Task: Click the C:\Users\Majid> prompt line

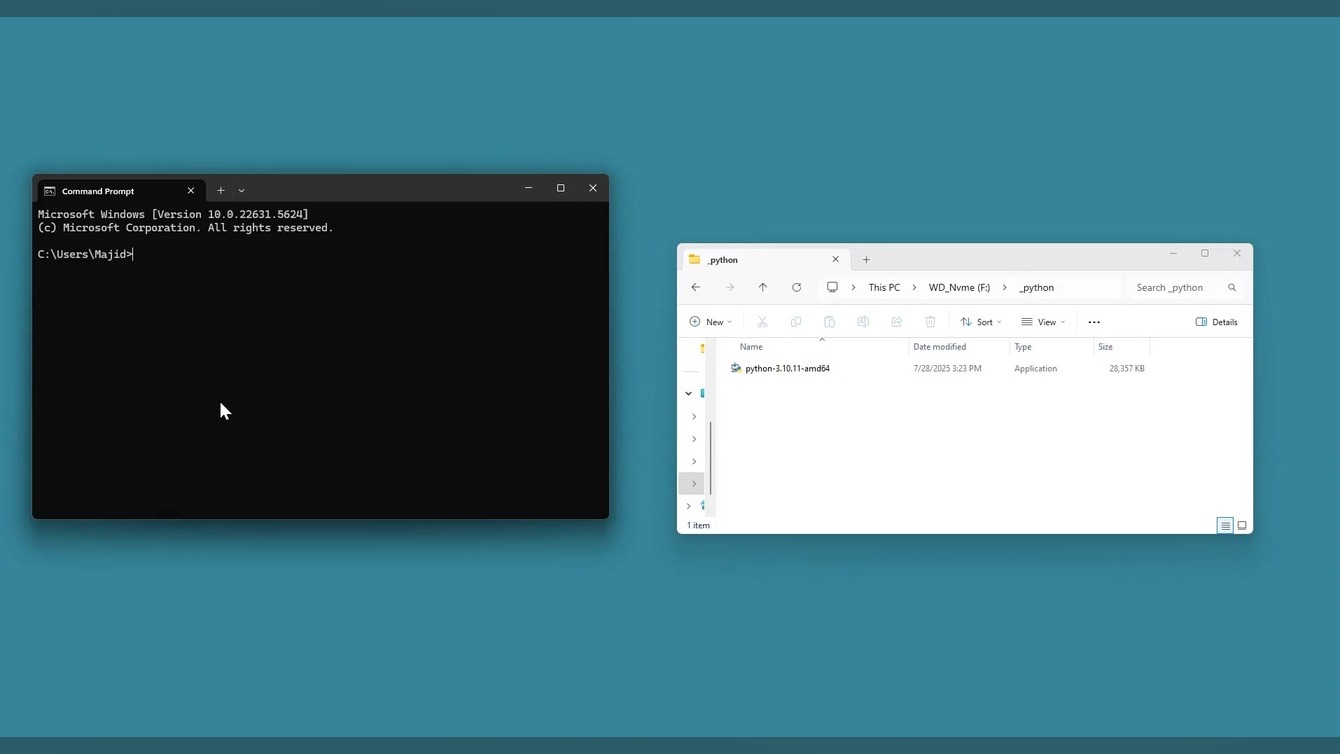Action: point(85,255)
